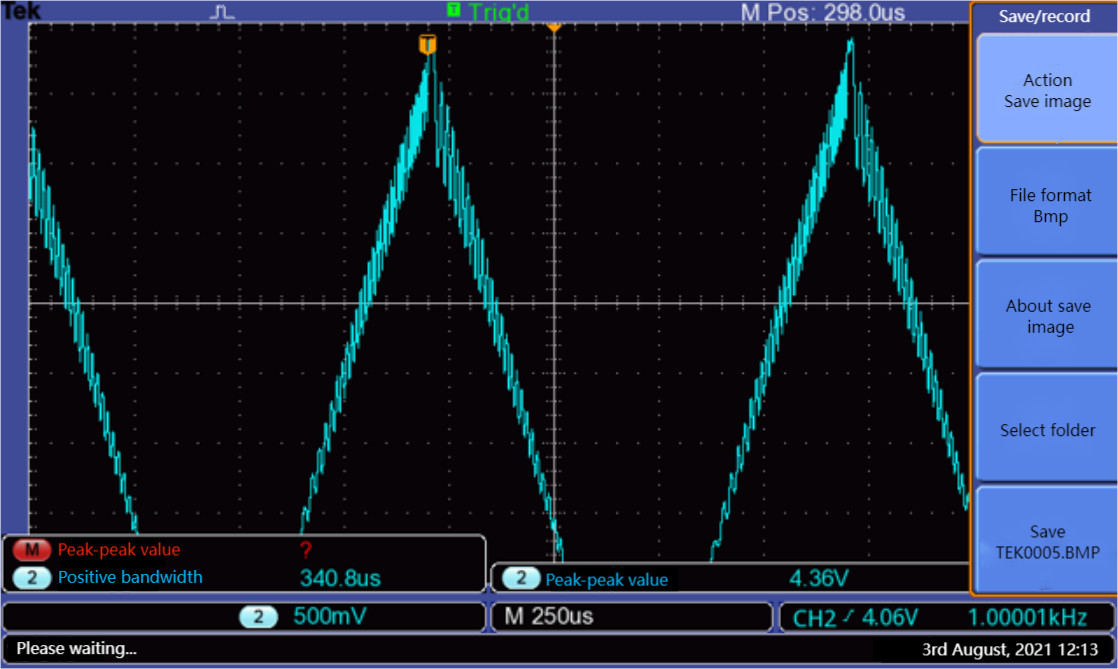Click the pulse waveform icon in top bar
Viewport: 1118px width, 669px height.
coord(222,12)
